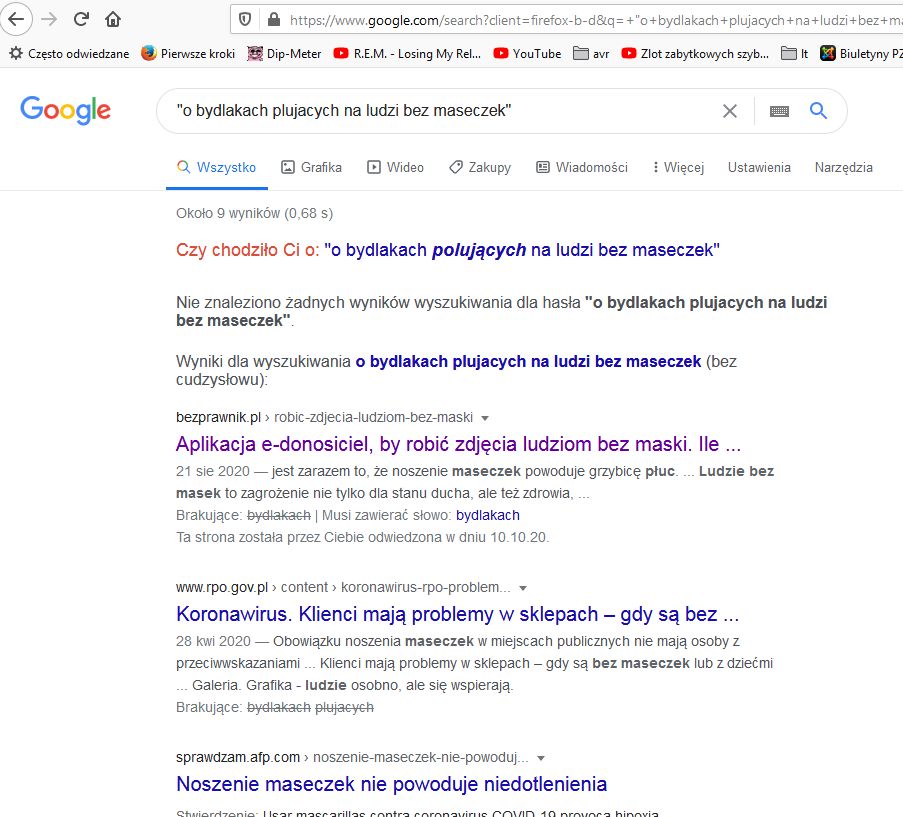This screenshot has width=903, height=817.
Task: Click the Google logo
Action: [x=65, y=110]
